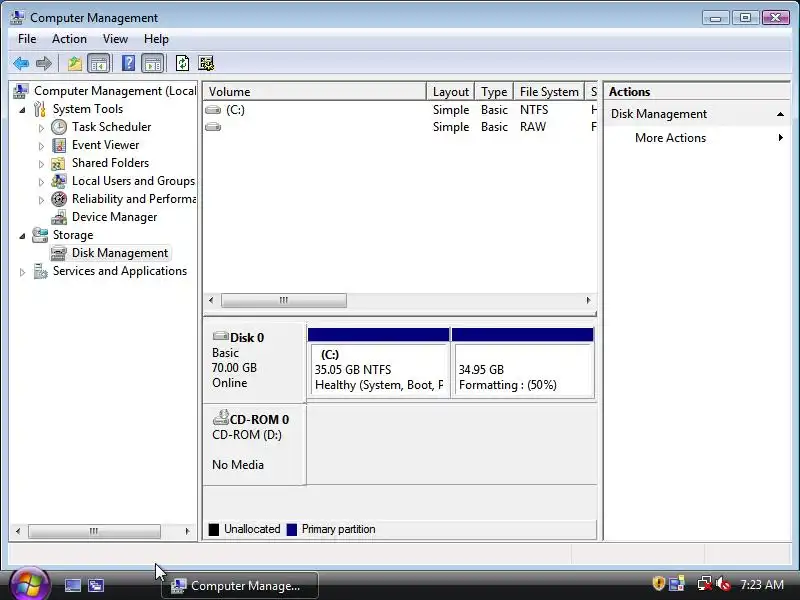Click the Switch between windows quick launch icon
Viewport: 800px width, 600px height.
[x=96, y=585]
